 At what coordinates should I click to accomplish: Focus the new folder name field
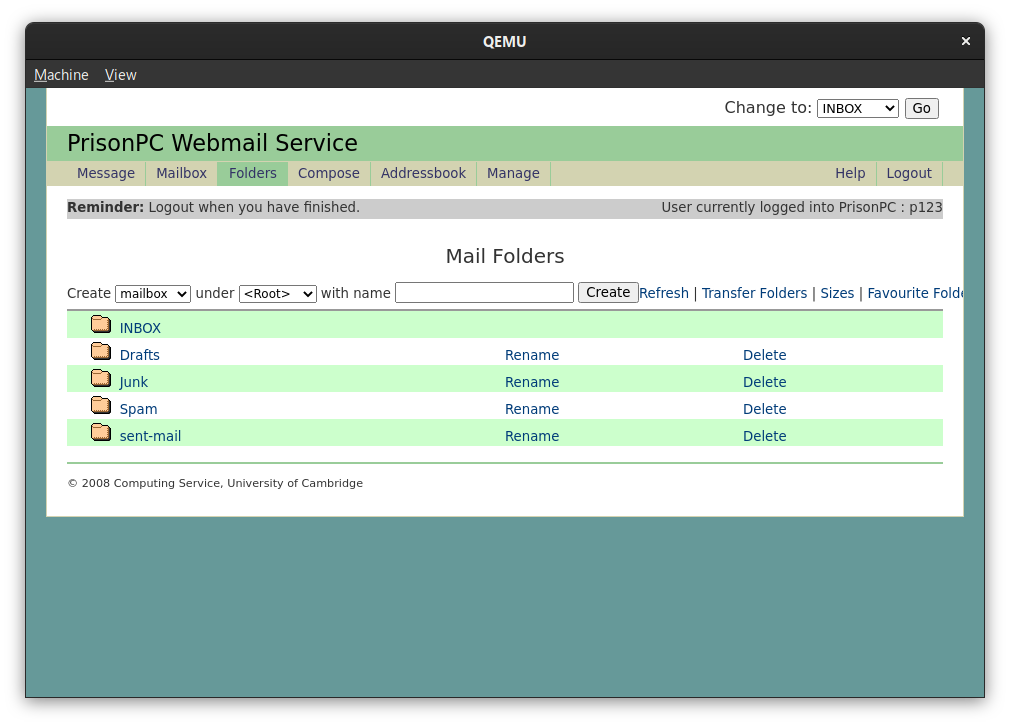(x=484, y=292)
